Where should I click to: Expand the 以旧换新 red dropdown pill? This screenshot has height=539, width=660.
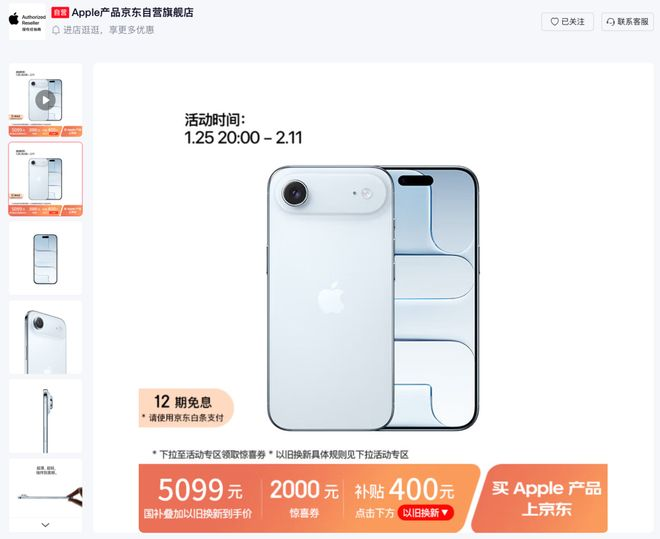(426, 512)
